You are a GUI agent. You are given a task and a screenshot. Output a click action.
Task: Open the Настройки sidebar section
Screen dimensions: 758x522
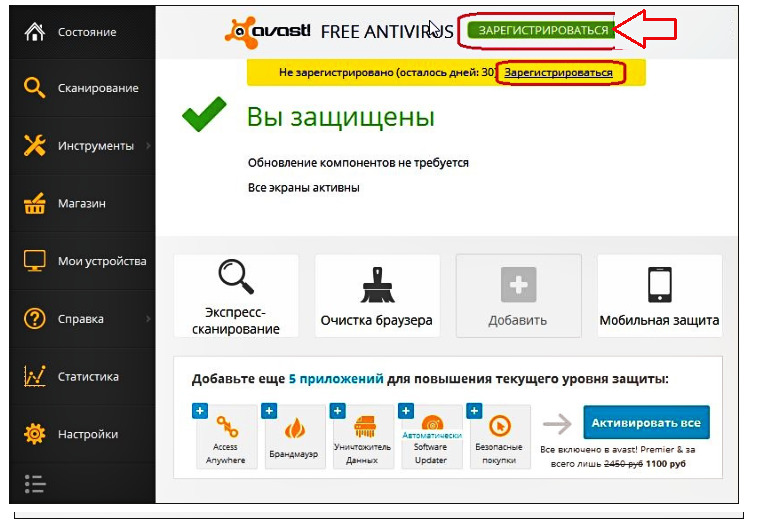[x=82, y=434]
